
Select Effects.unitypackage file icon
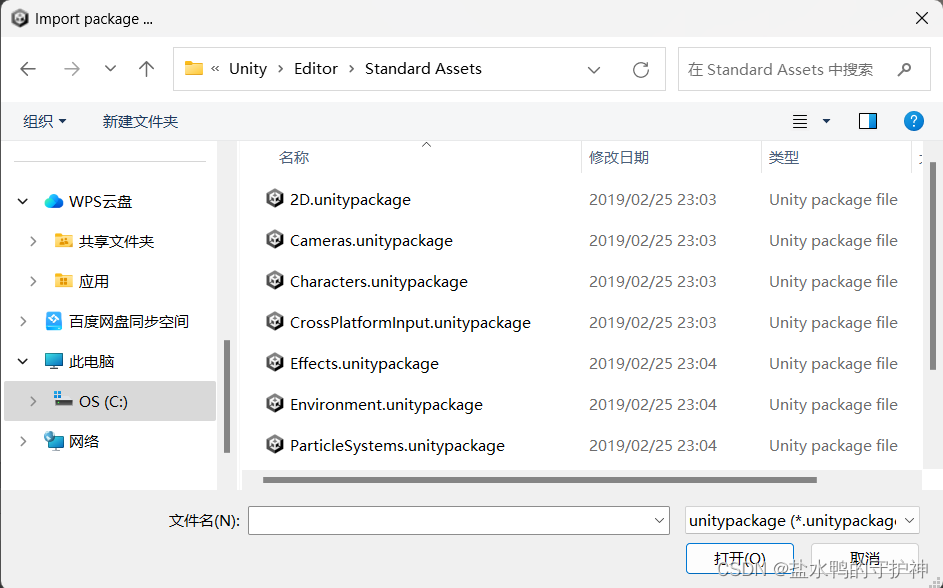tap(275, 362)
